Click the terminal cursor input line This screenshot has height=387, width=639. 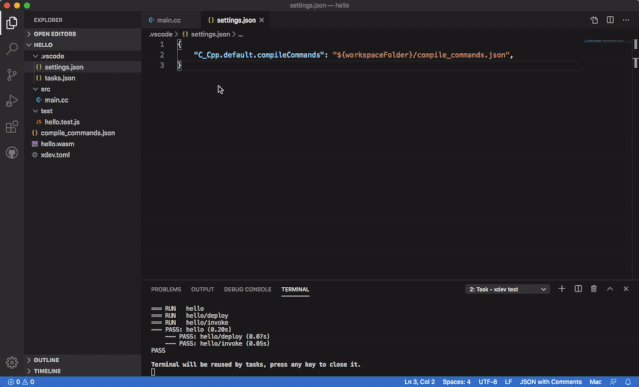click(x=153, y=372)
